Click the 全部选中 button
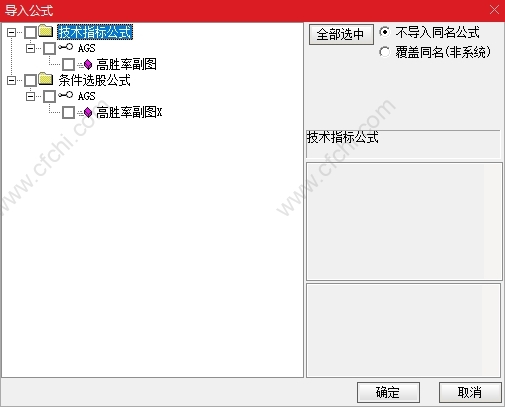This screenshot has width=505, height=407. pyautogui.click(x=341, y=34)
